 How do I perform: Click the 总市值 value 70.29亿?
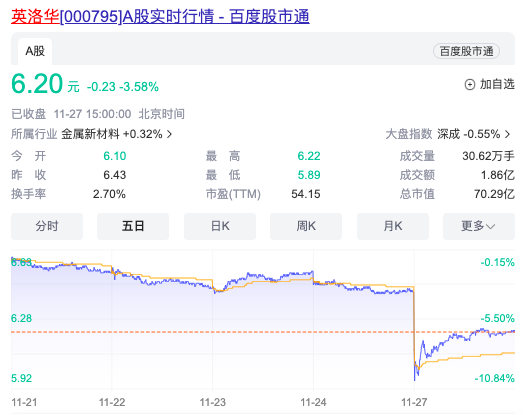[x=494, y=194]
